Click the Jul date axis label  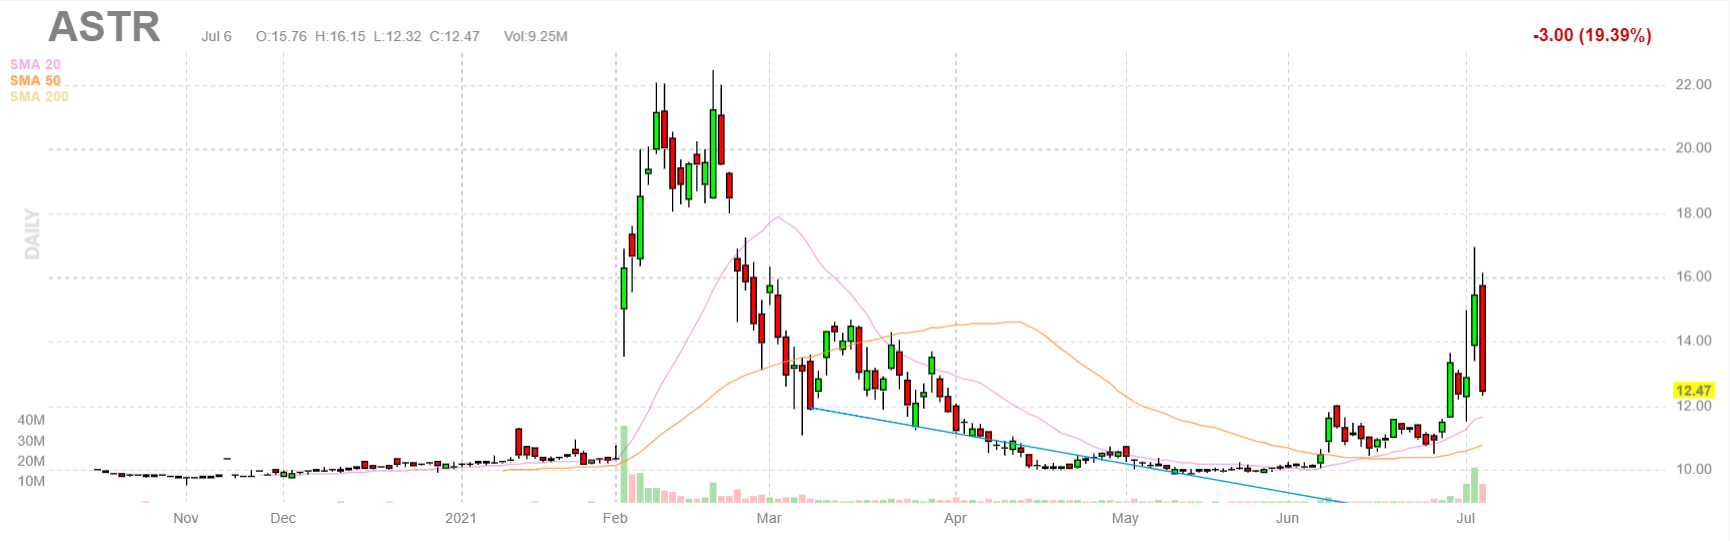click(x=1466, y=518)
